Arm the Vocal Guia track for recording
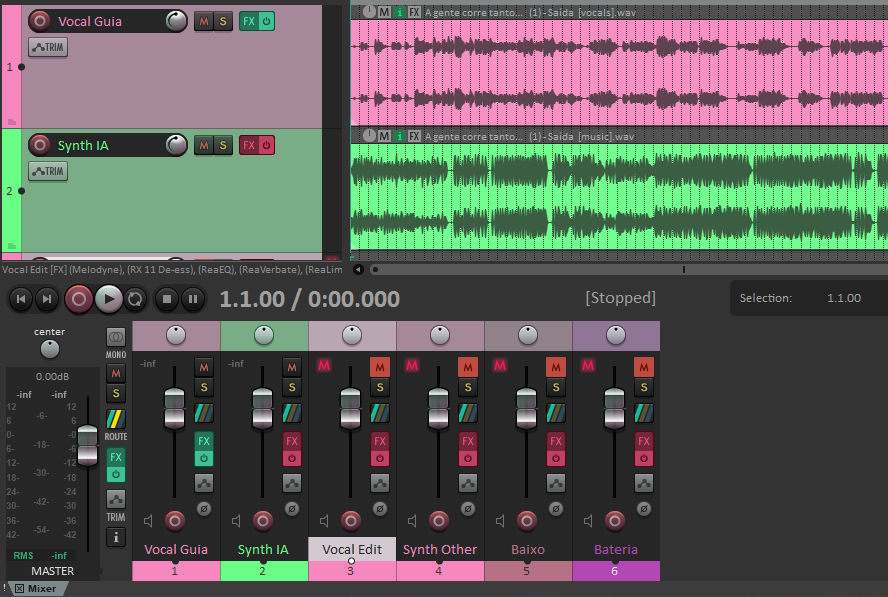Image resolution: width=888 pixels, height=597 pixels. point(40,22)
